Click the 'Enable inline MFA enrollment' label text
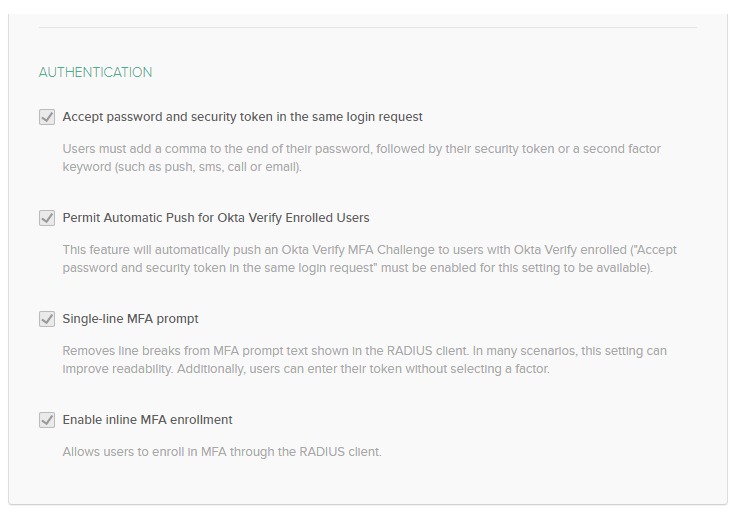The height and width of the screenshot is (521, 743). (147, 420)
